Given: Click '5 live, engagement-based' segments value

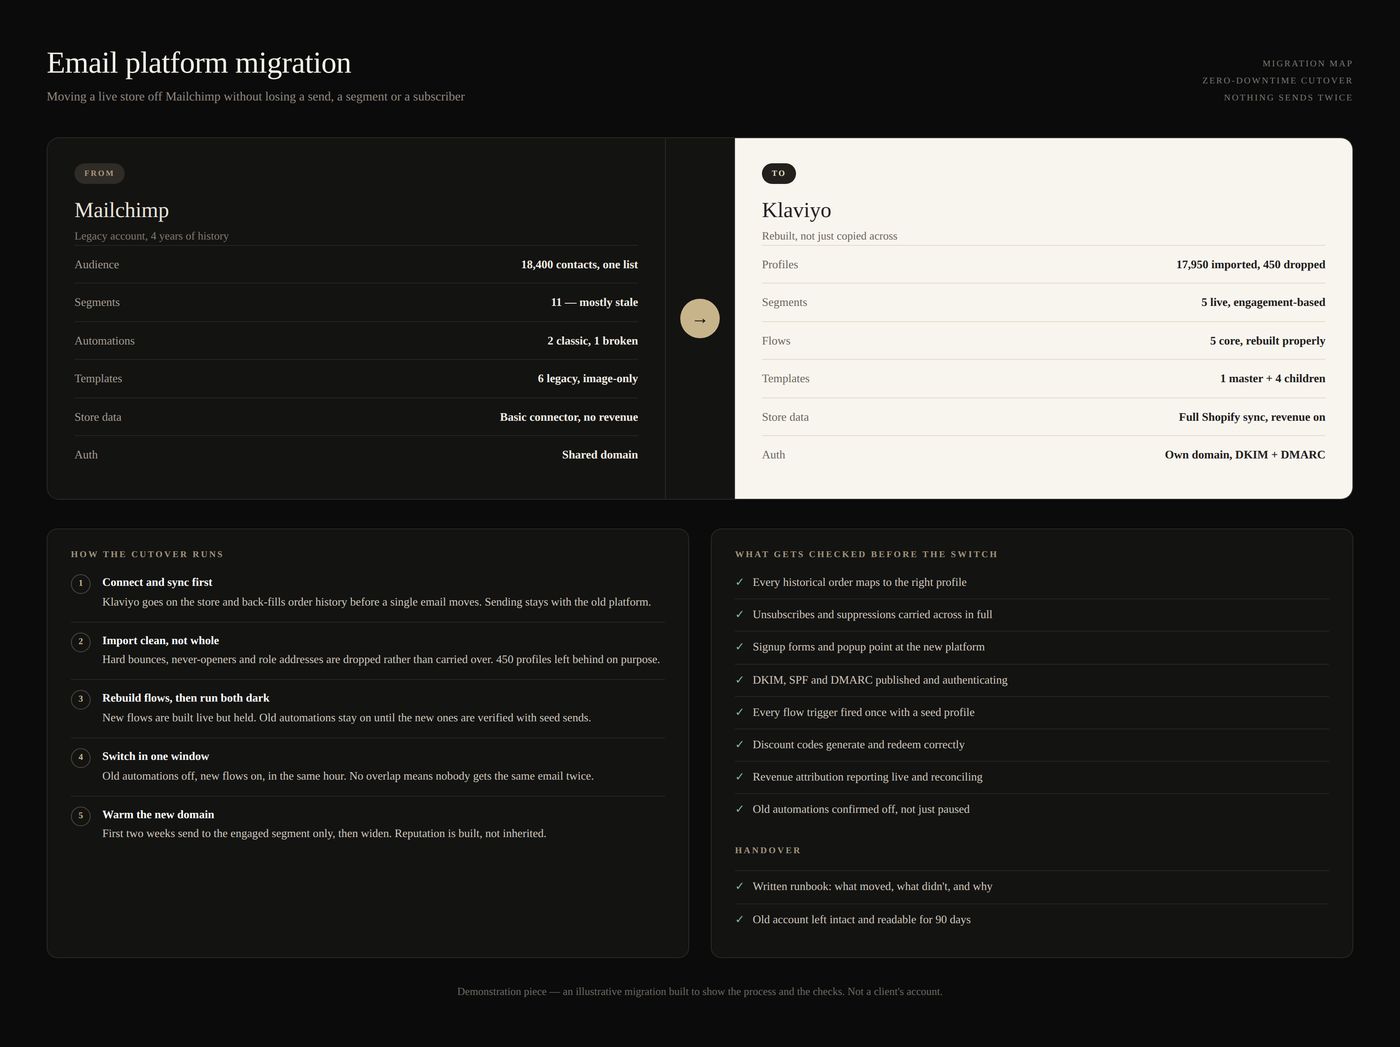Looking at the screenshot, I should pos(1263,302).
